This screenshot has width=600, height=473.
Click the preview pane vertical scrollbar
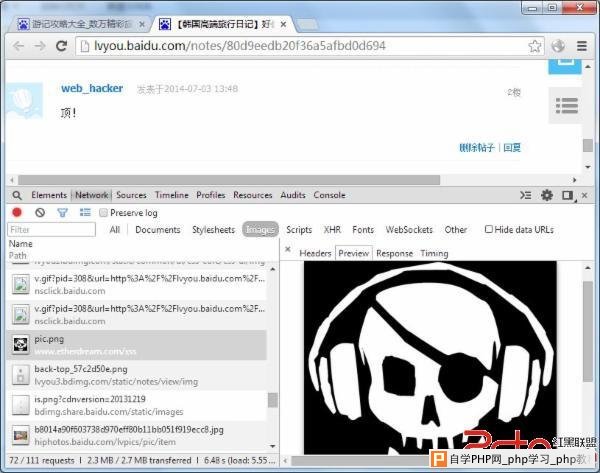coord(588,331)
